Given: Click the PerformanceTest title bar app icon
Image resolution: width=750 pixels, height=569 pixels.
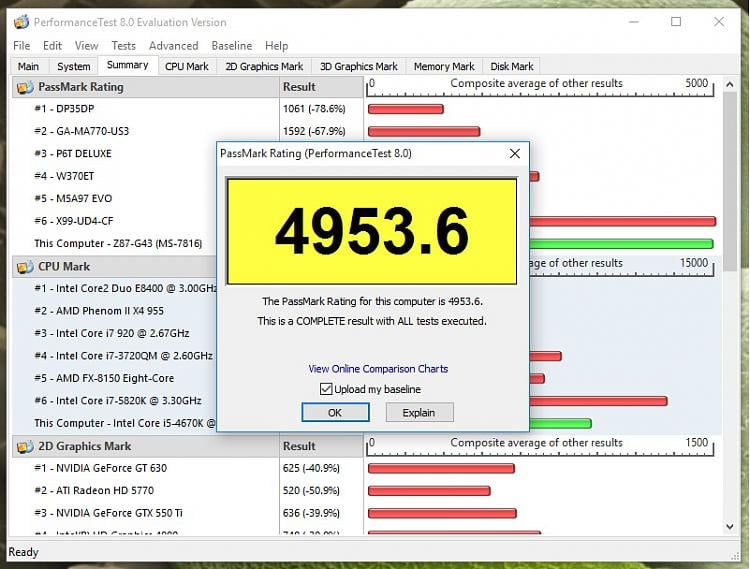Looking at the screenshot, I should [x=22, y=22].
